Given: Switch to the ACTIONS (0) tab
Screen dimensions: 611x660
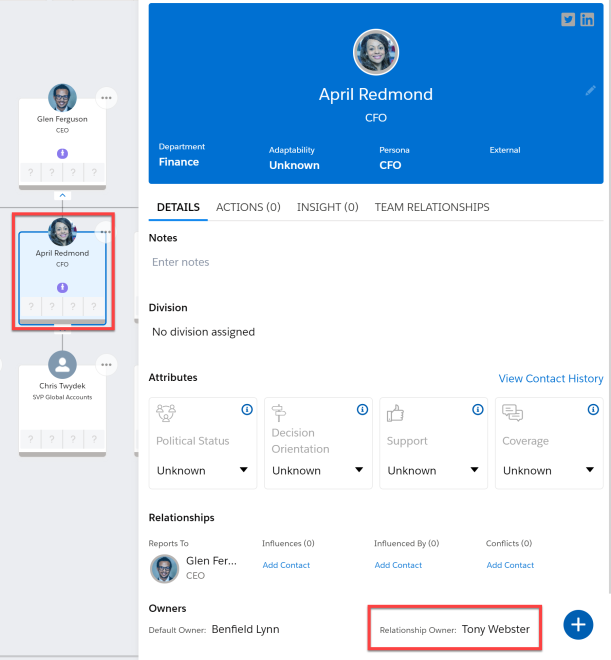Looking at the screenshot, I should coord(248,207).
